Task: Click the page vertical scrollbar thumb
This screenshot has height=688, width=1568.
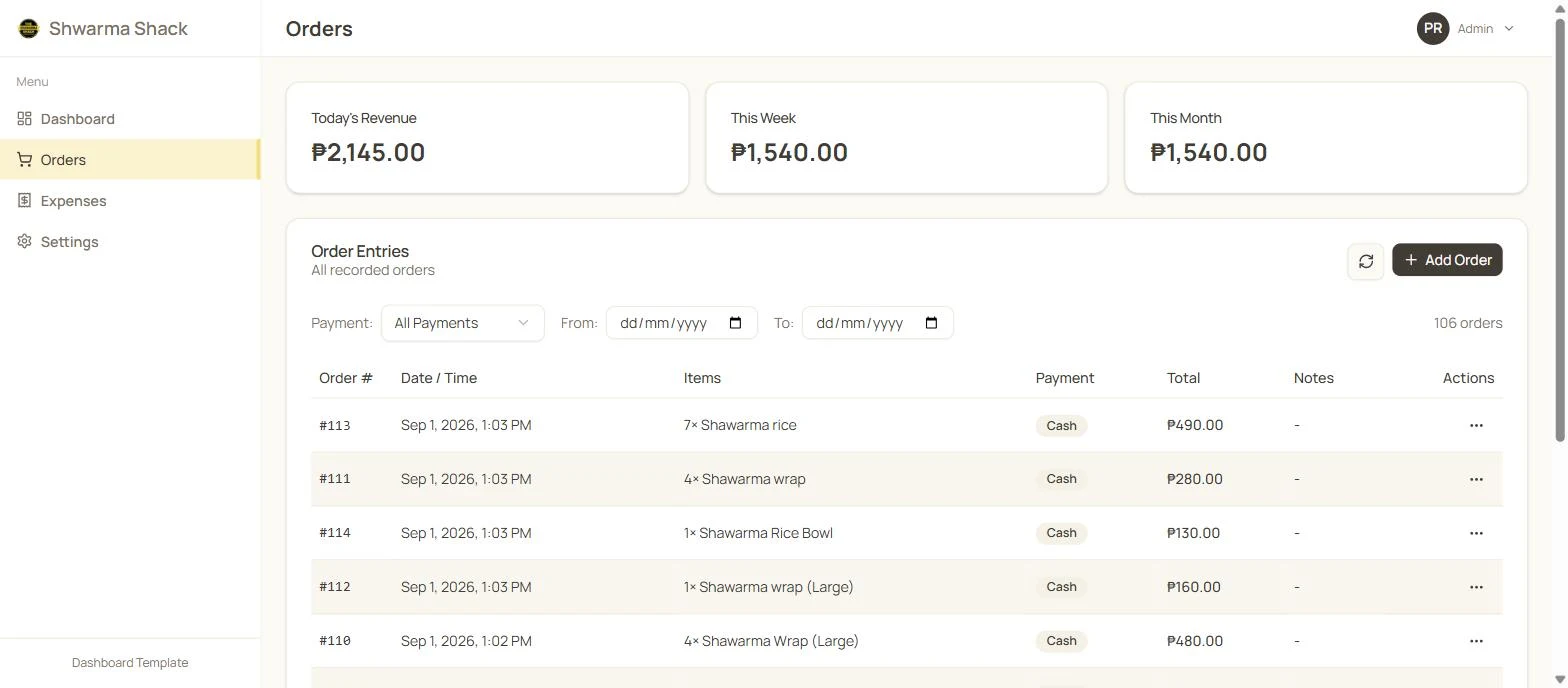Action: point(1559,229)
